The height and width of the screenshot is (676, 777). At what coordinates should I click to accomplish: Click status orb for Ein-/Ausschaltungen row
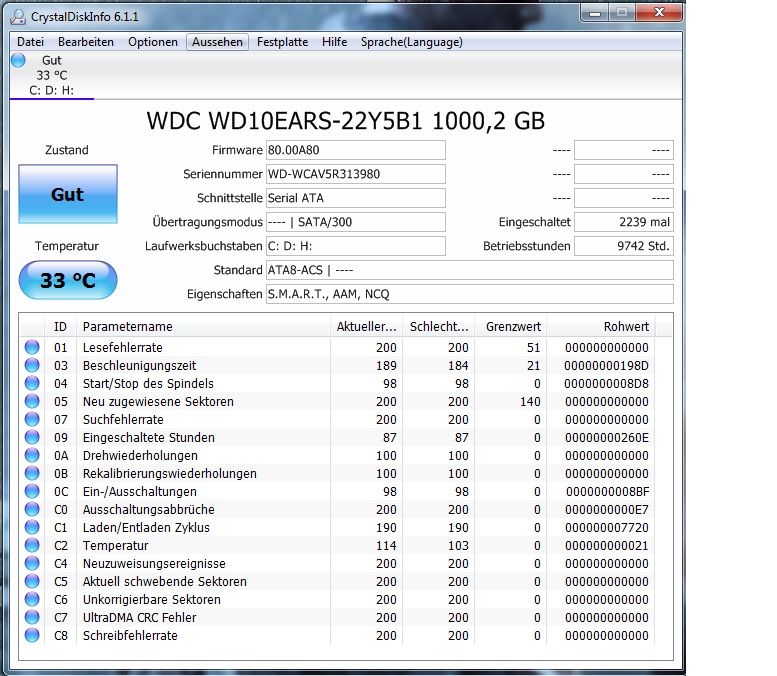(x=32, y=491)
